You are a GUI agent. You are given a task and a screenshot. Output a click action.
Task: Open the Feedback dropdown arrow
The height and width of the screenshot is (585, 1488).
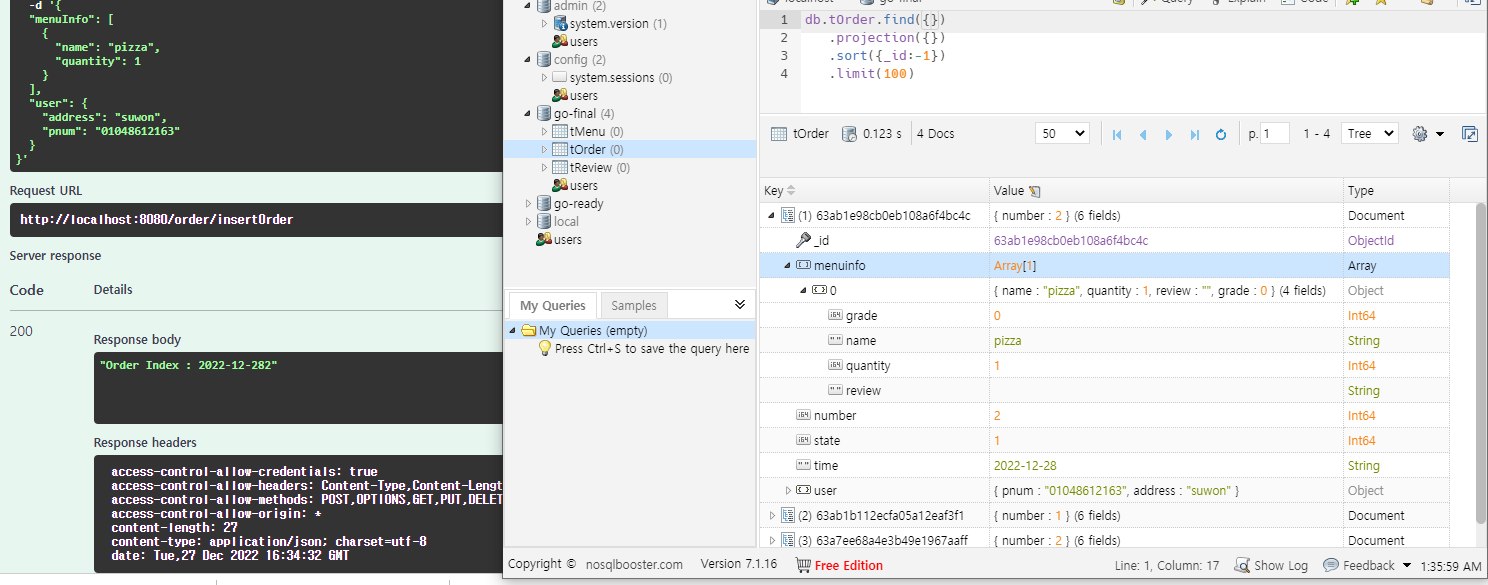pyautogui.click(x=1407, y=566)
